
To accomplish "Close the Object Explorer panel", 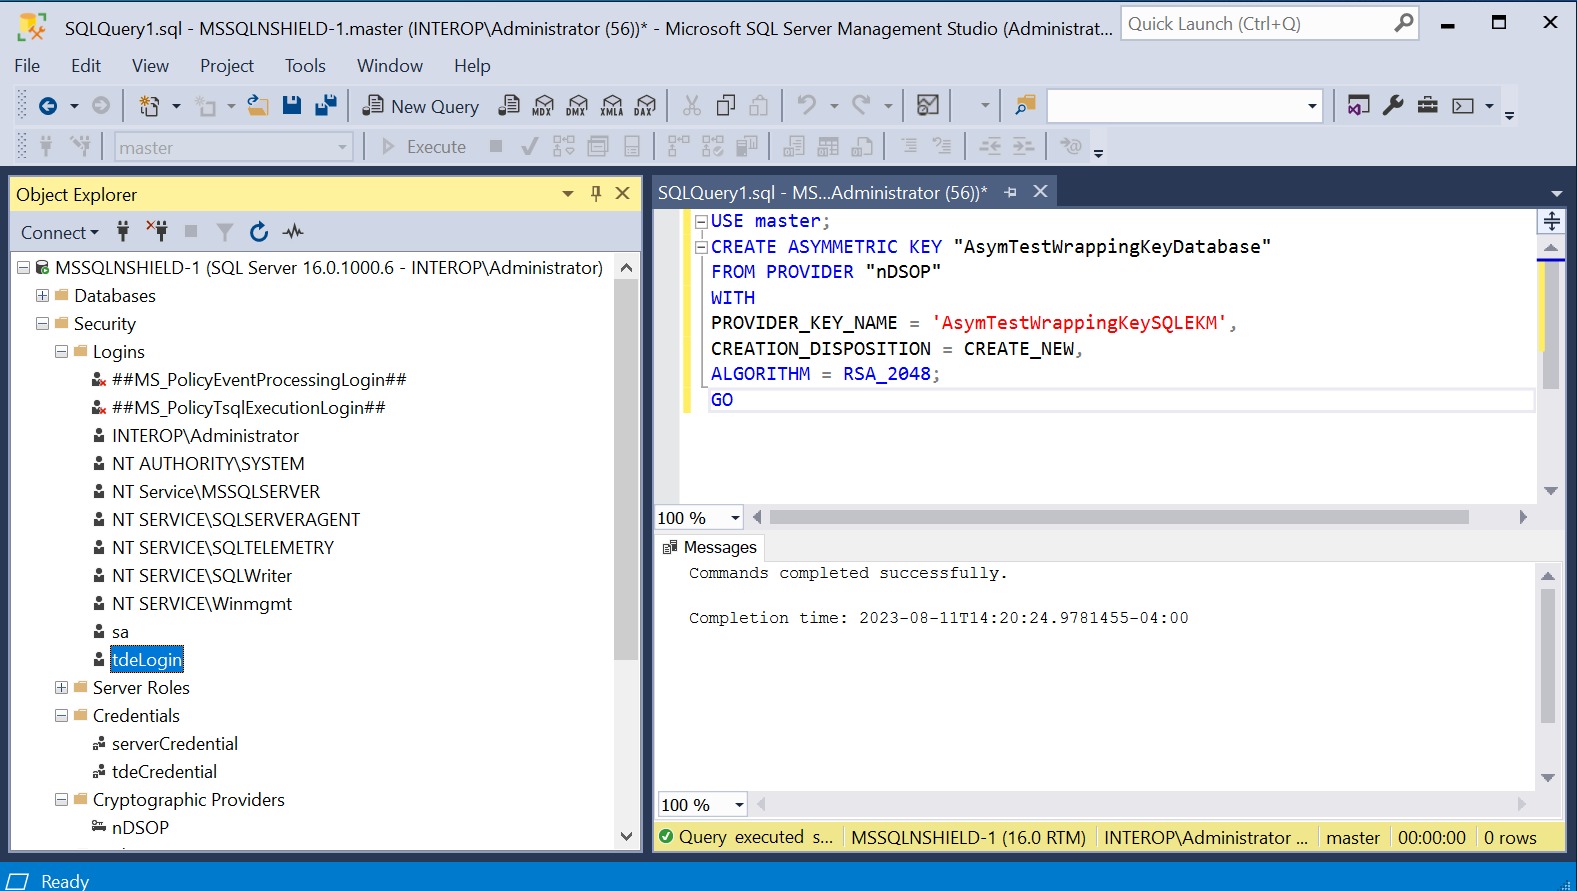I will click(x=622, y=194).
